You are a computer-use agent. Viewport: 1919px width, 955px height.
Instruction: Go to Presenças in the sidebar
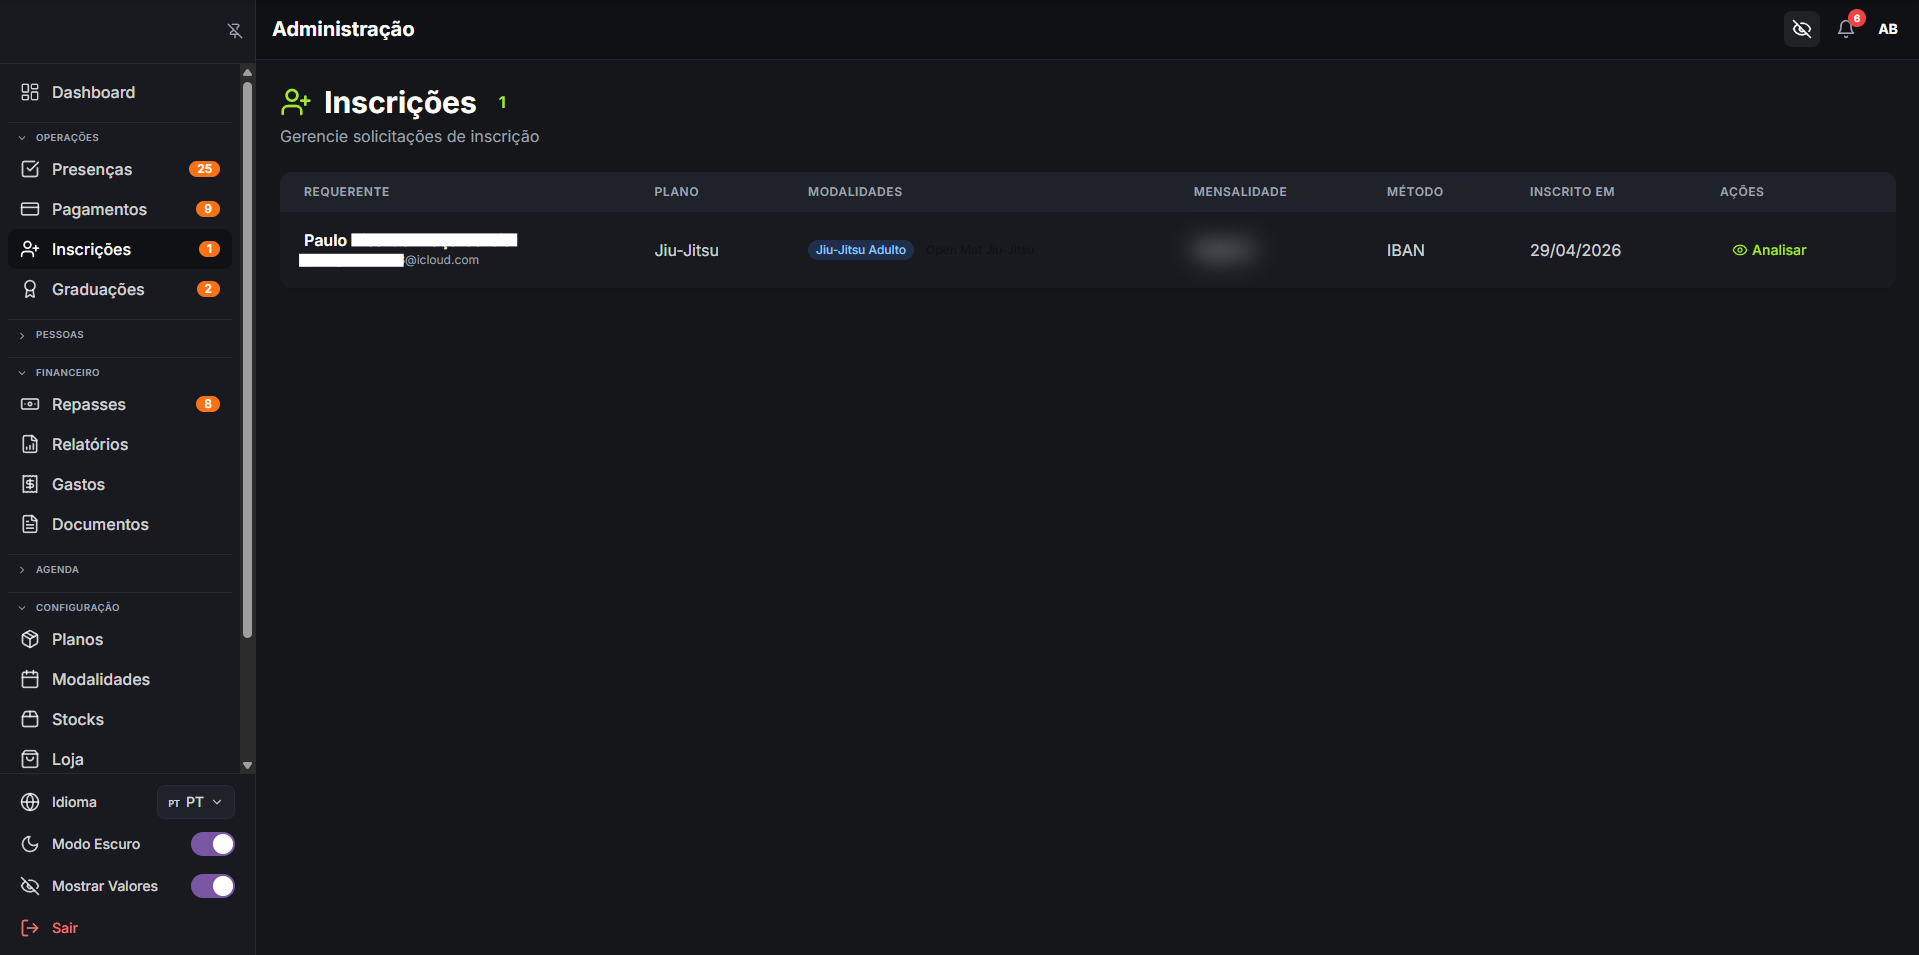click(120, 169)
